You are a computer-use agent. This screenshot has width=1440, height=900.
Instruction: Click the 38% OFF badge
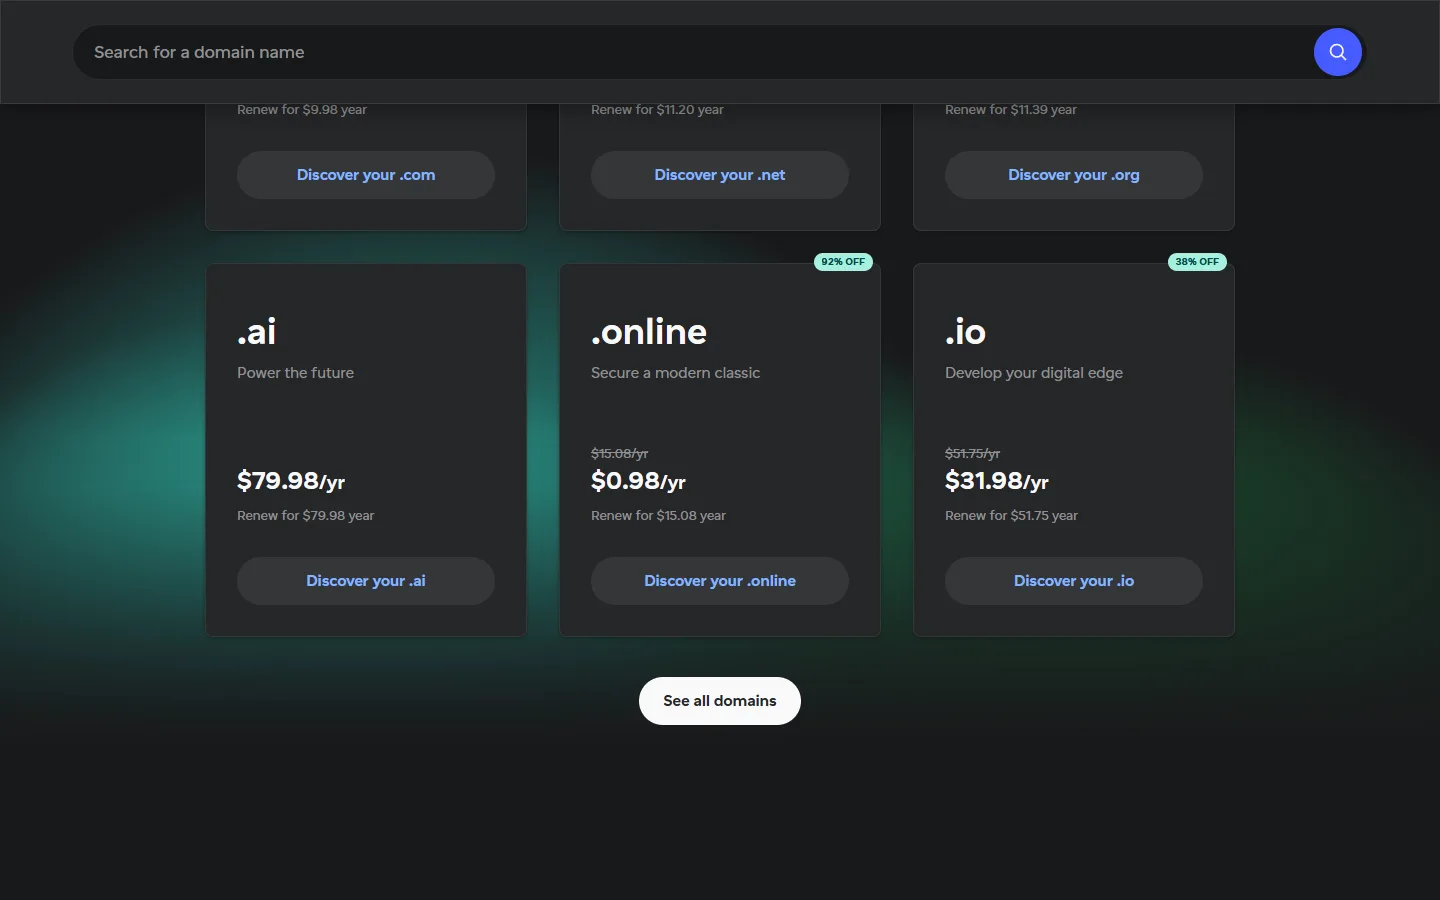[1198, 262]
